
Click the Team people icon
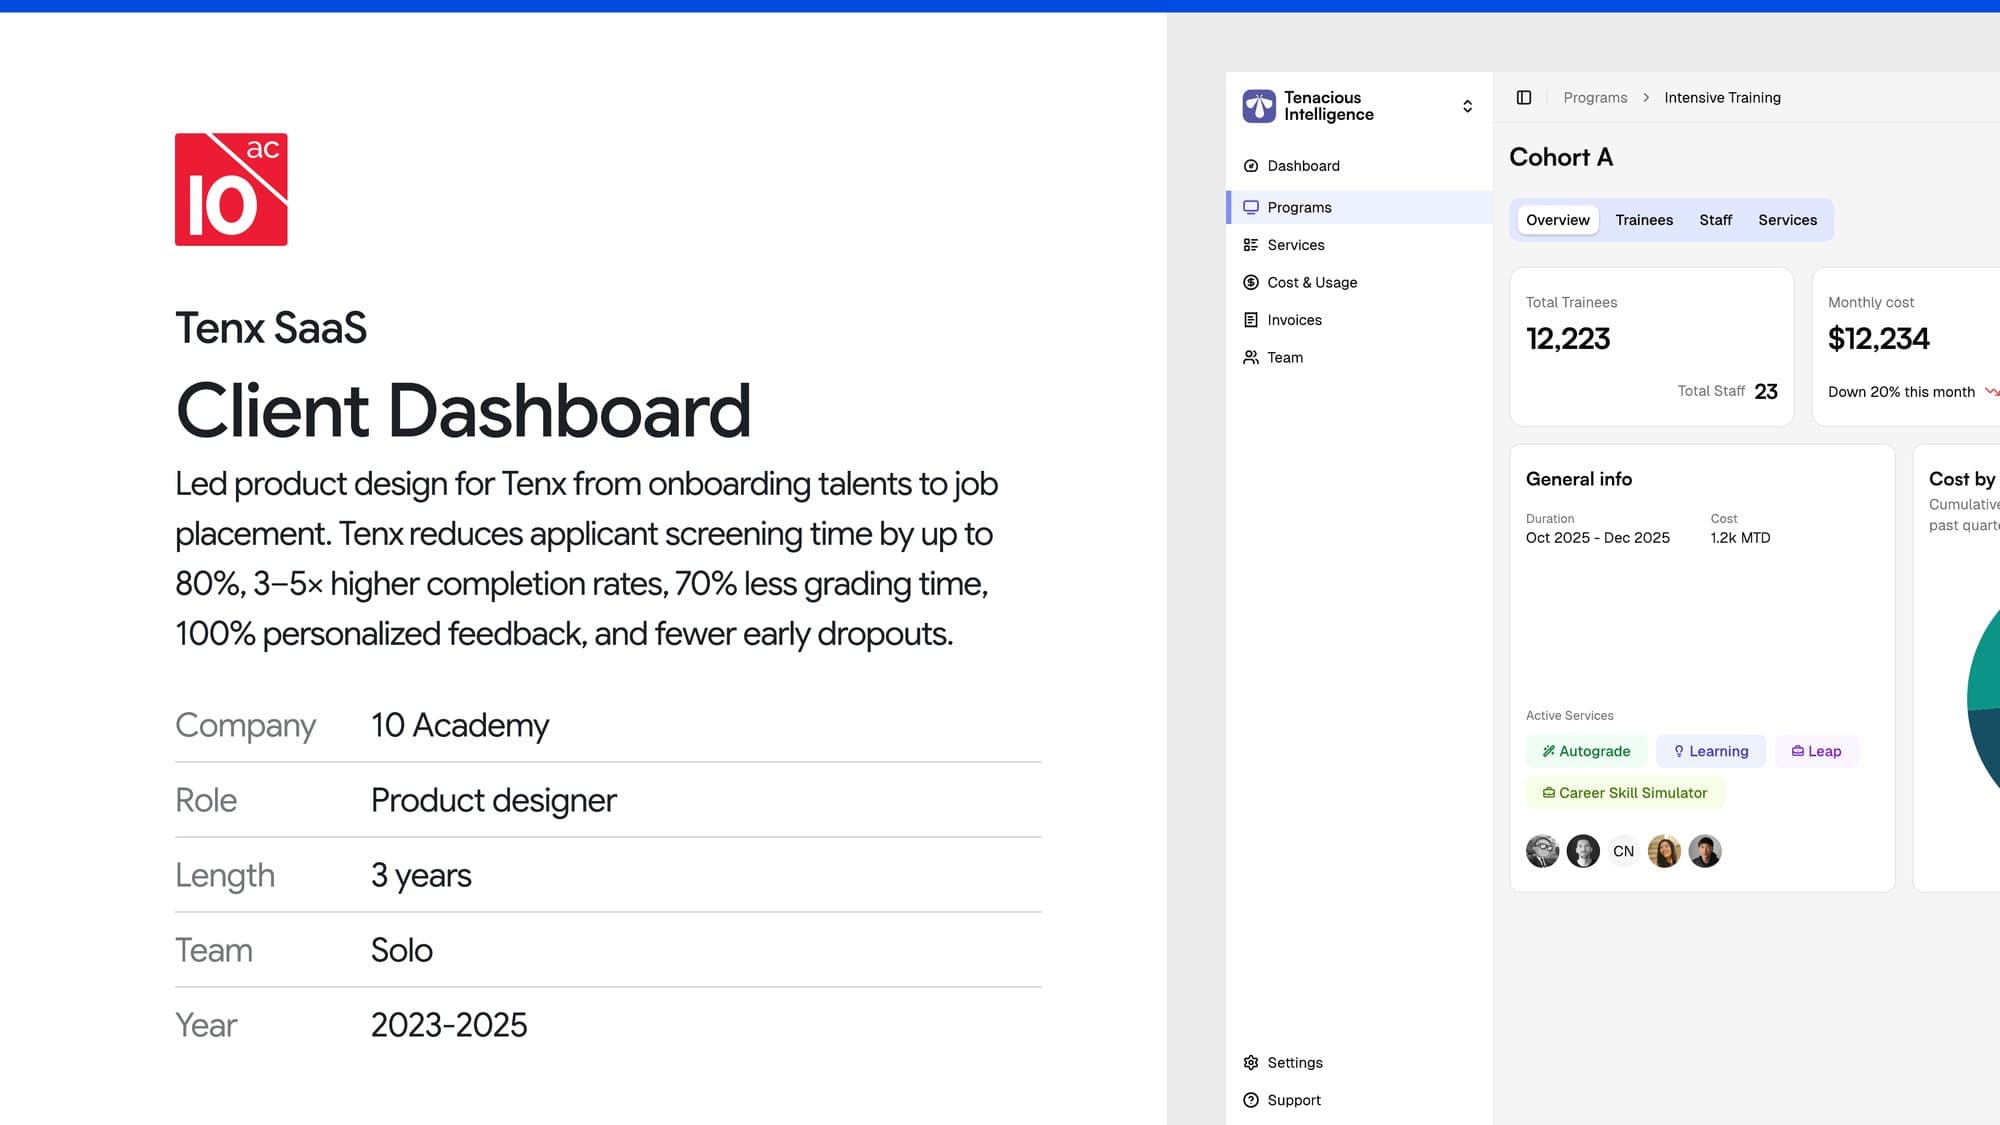click(x=1251, y=358)
